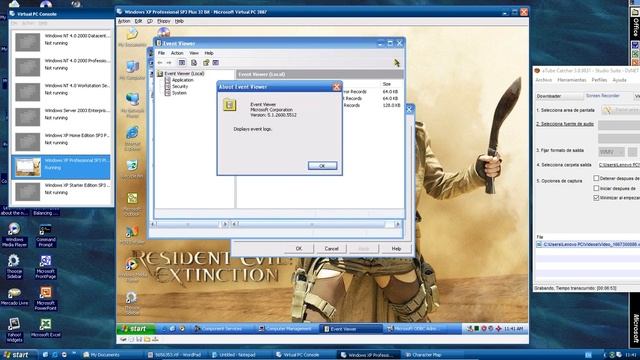Screen dimensions: 640x360
Task: Open aTube Catcher Archivo menu
Action: (x=543, y=80)
